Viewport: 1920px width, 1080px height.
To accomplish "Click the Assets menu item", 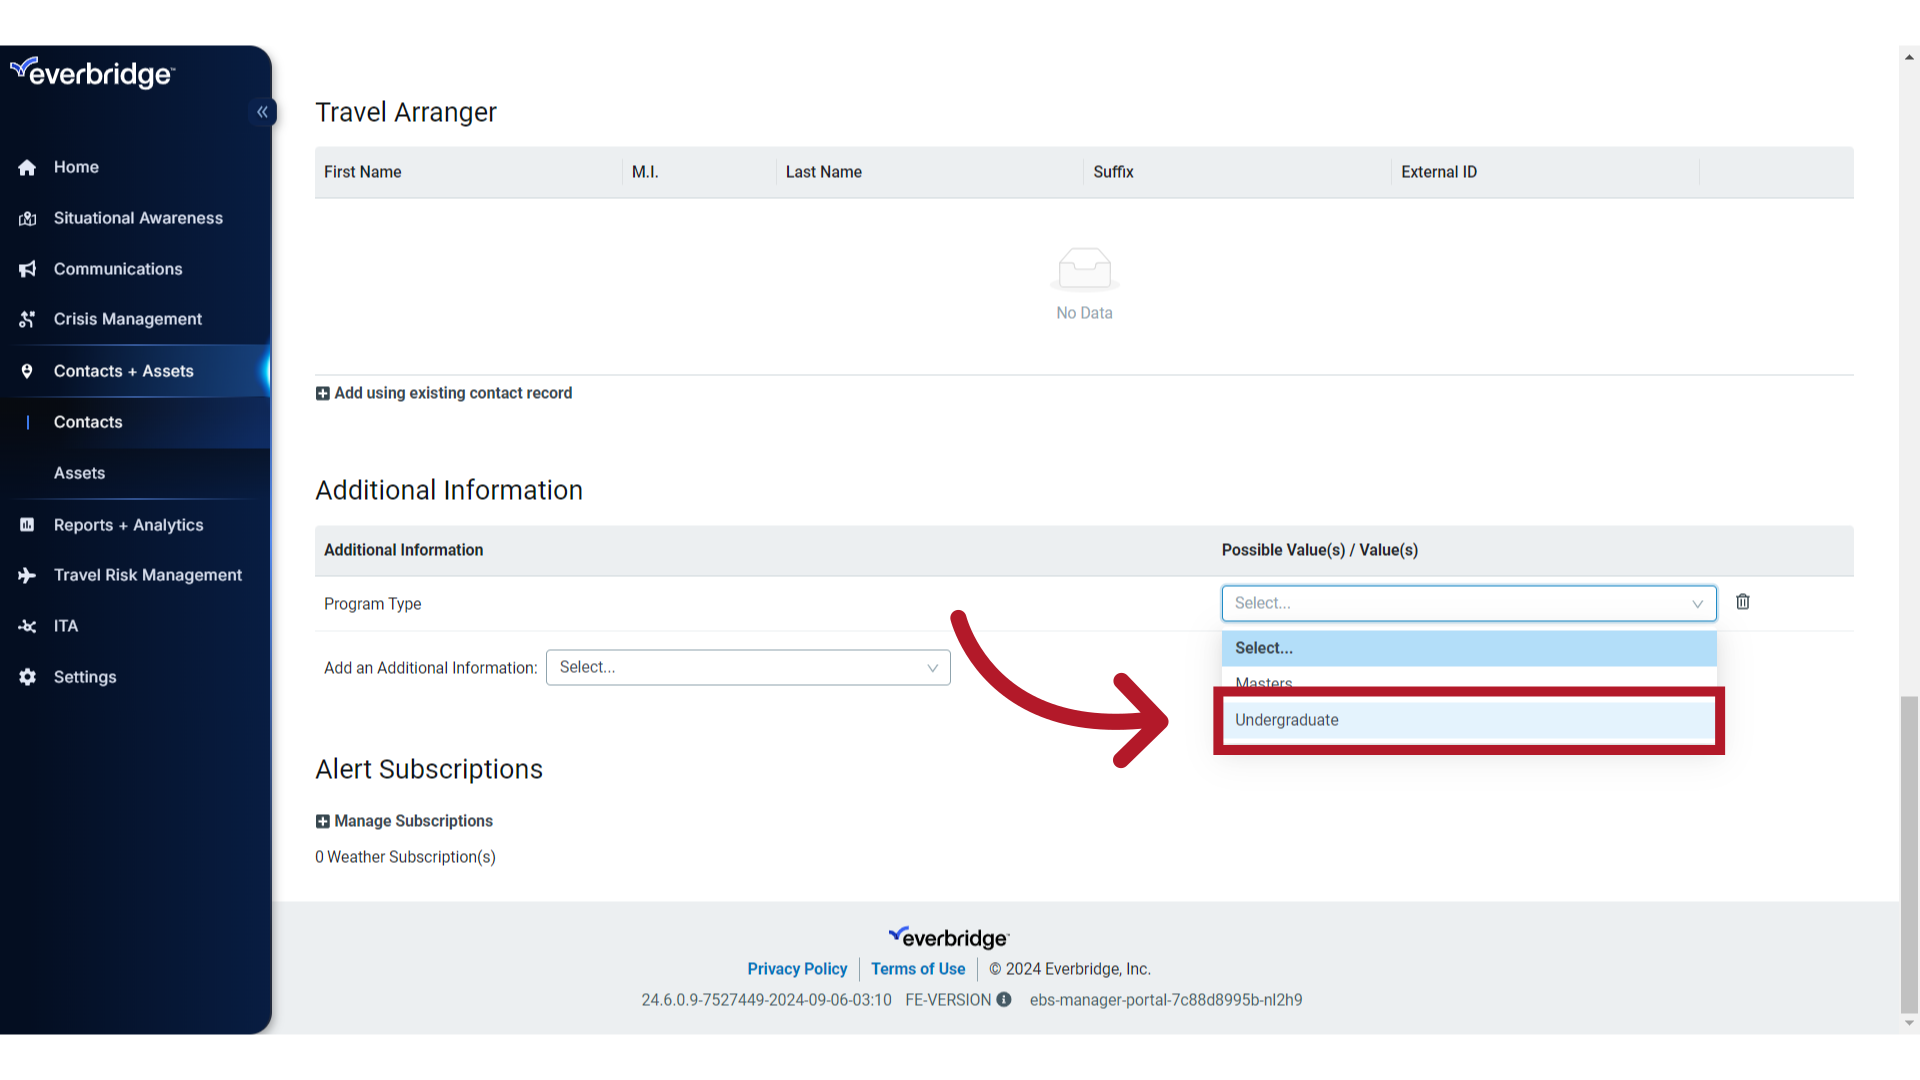I will point(79,472).
